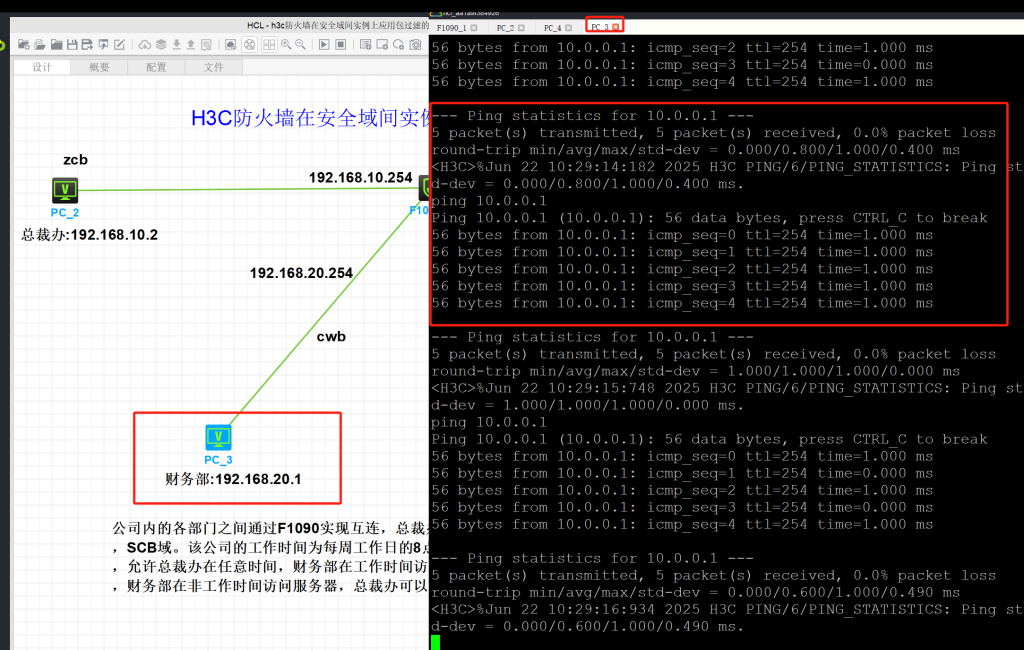Image resolution: width=1024 pixels, height=650 pixels.
Task: Click the PC_3 device name label
Action: 218,460
